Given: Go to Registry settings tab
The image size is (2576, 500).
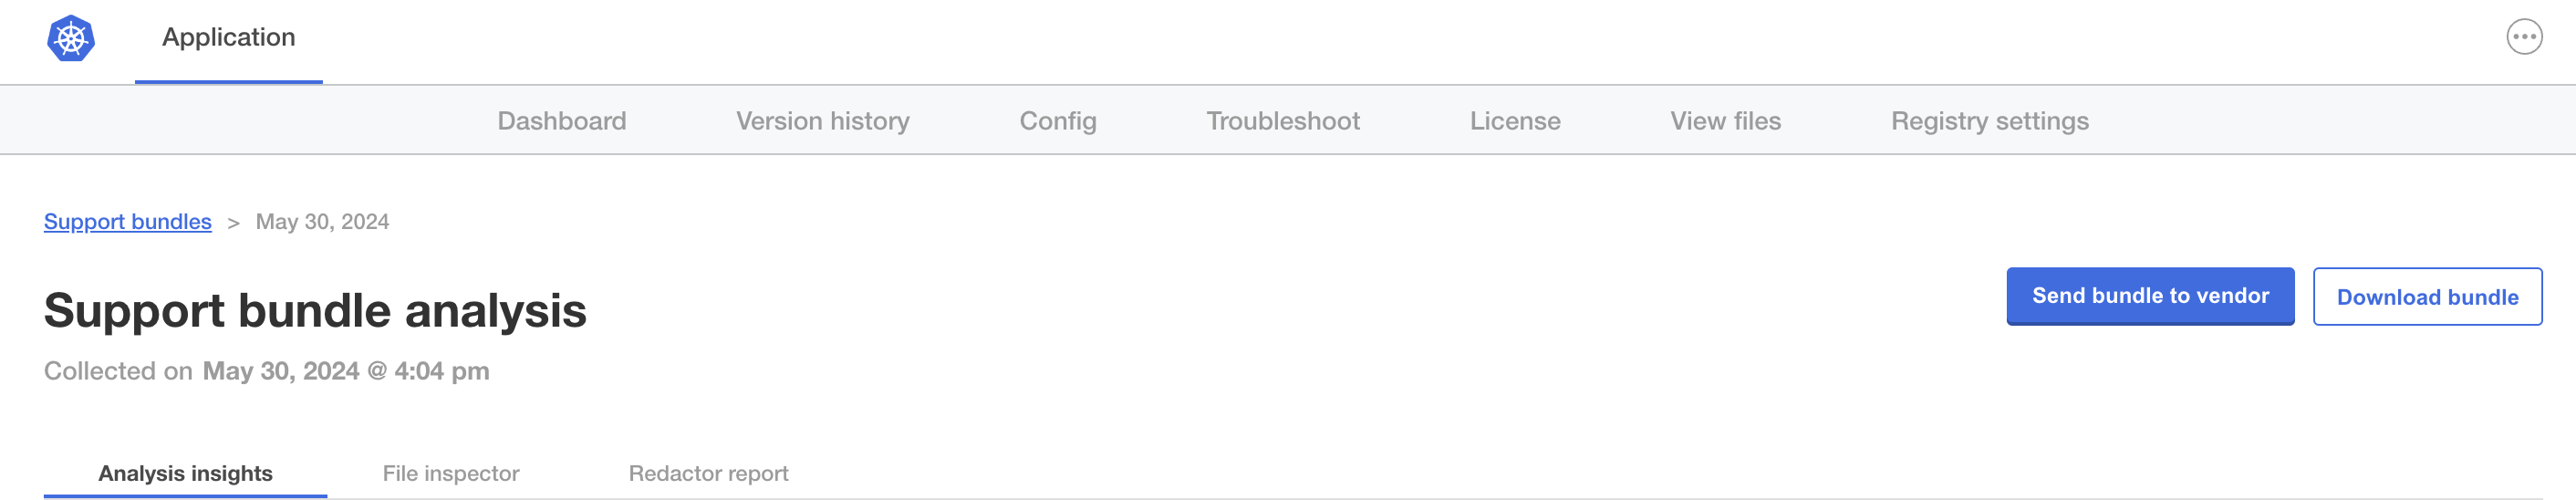Looking at the screenshot, I should [1989, 121].
